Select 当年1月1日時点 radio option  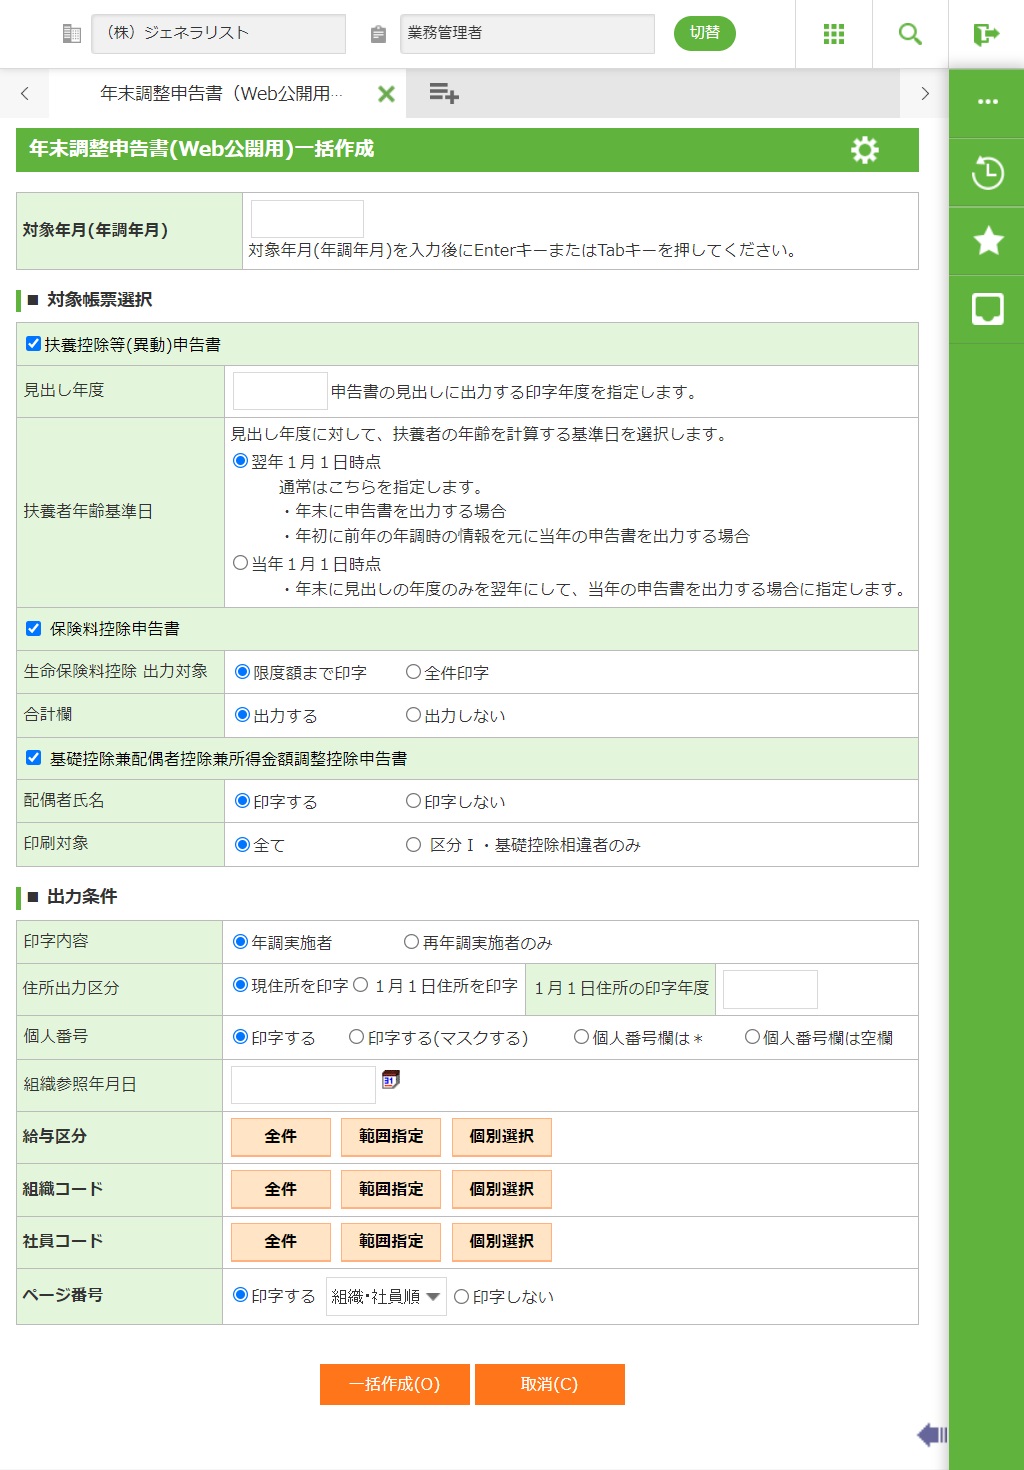(x=241, y=563)
